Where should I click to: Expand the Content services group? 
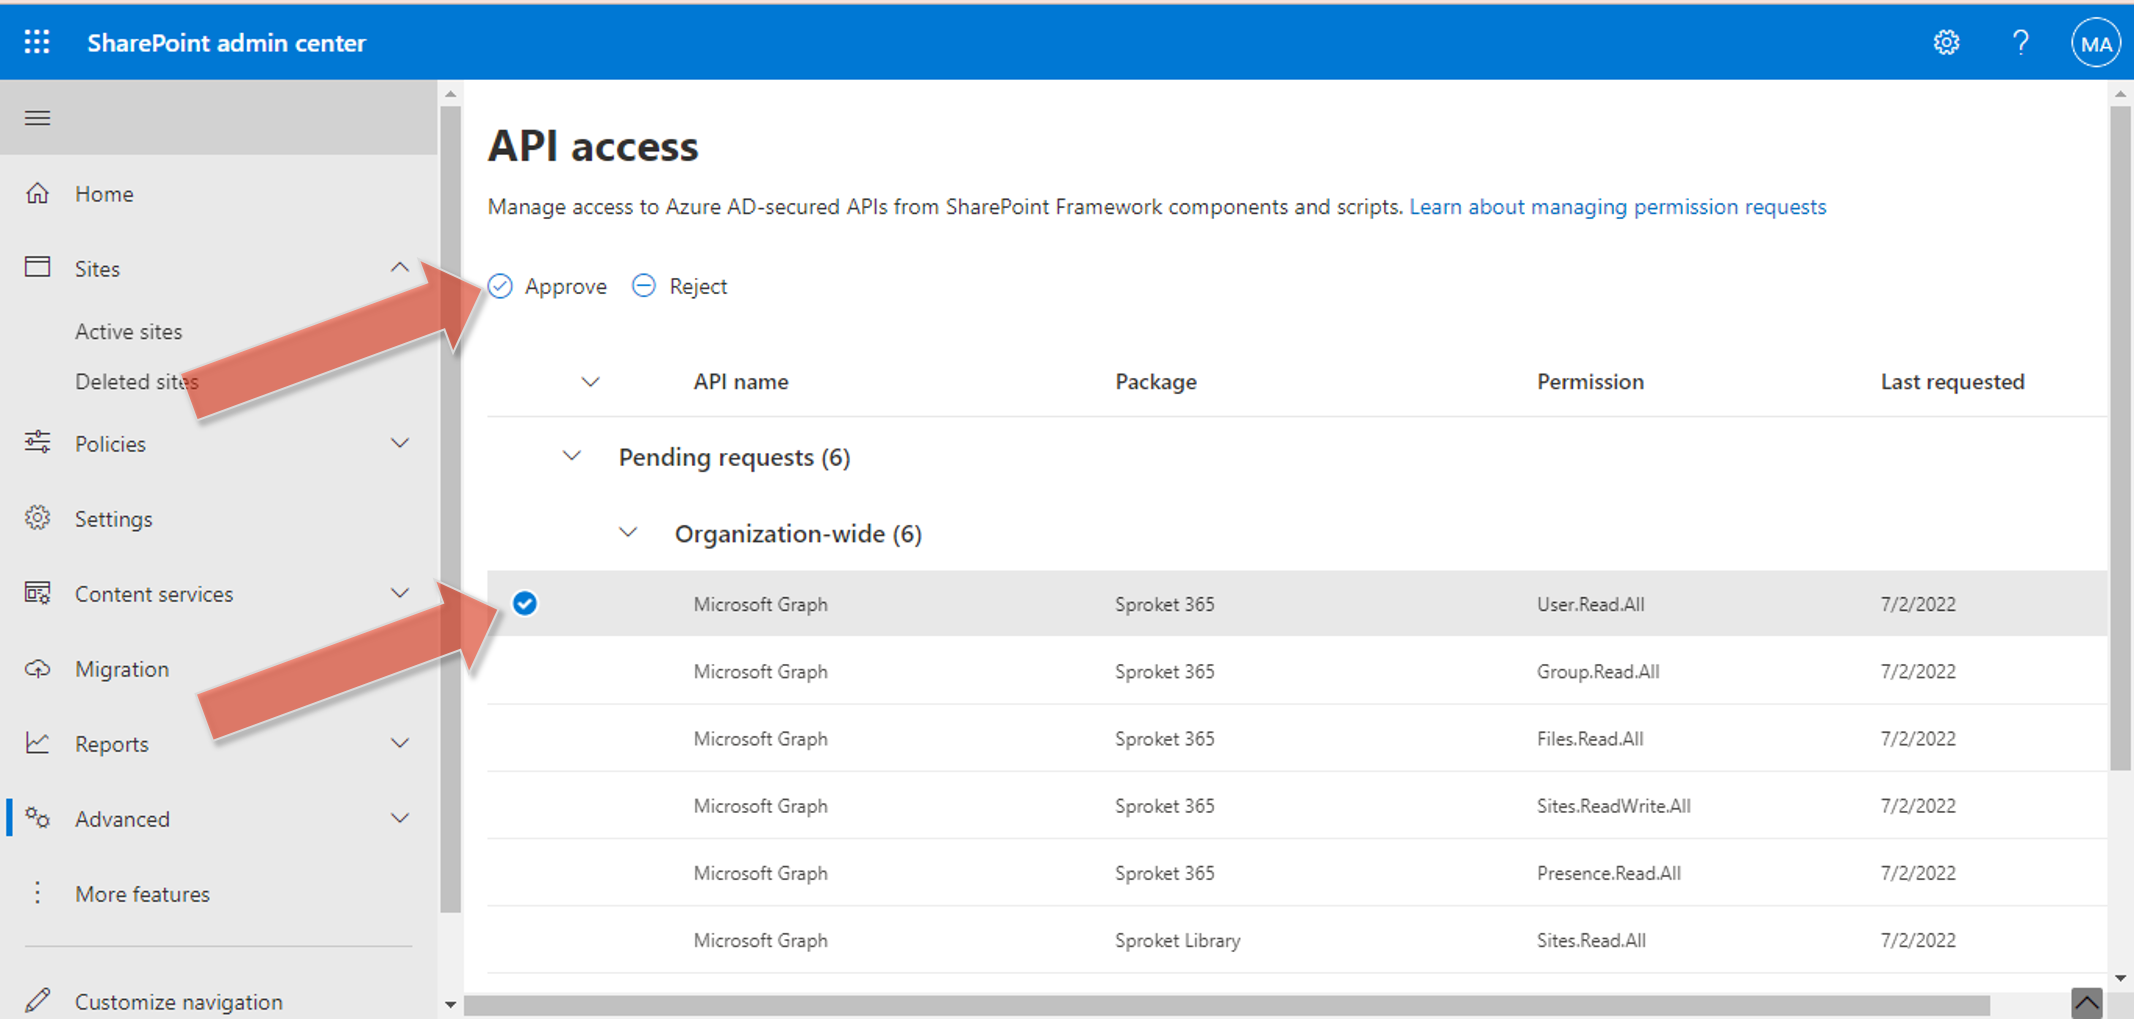pos(400,593)
